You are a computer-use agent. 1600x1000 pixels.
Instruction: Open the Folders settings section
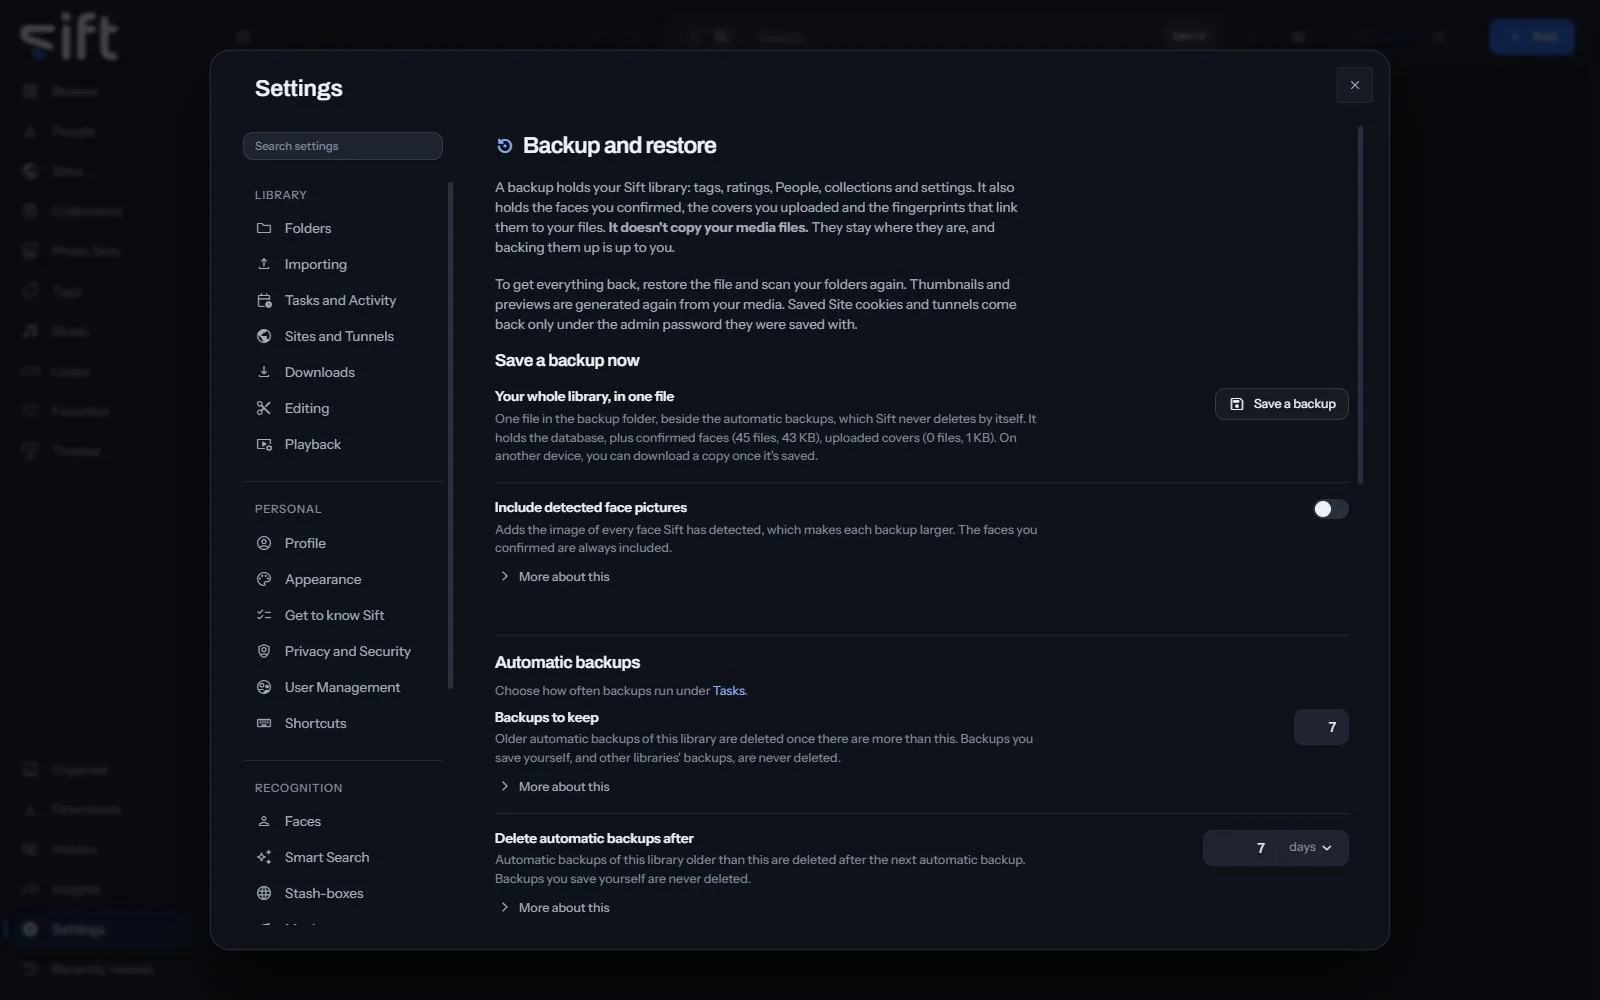(x=343, y=228)
